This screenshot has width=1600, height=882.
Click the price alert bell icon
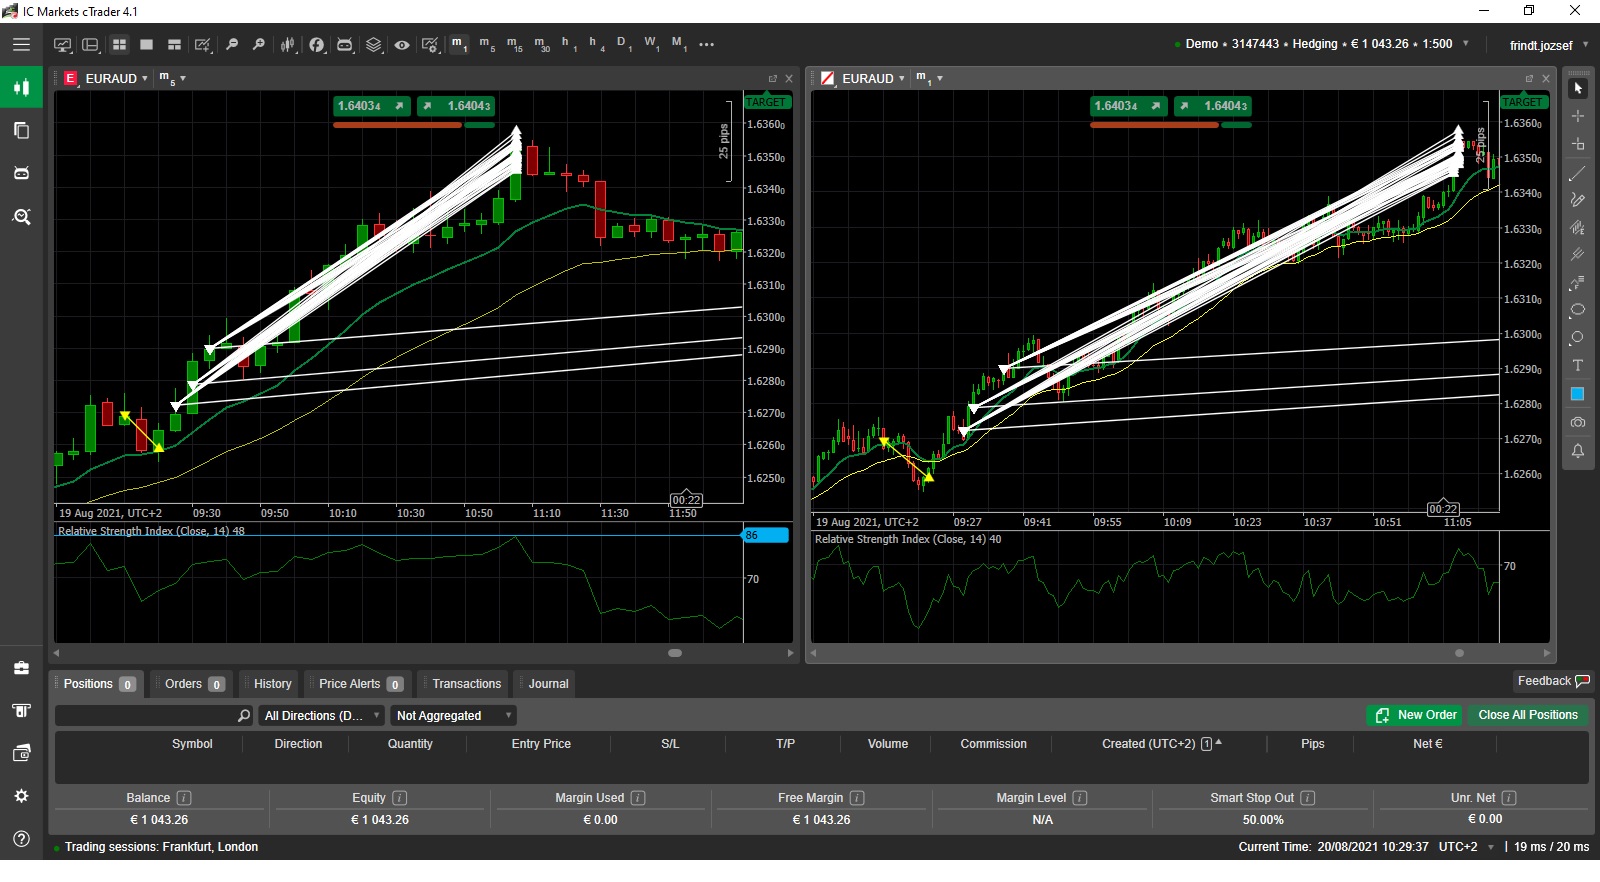tap(1578, 452)
